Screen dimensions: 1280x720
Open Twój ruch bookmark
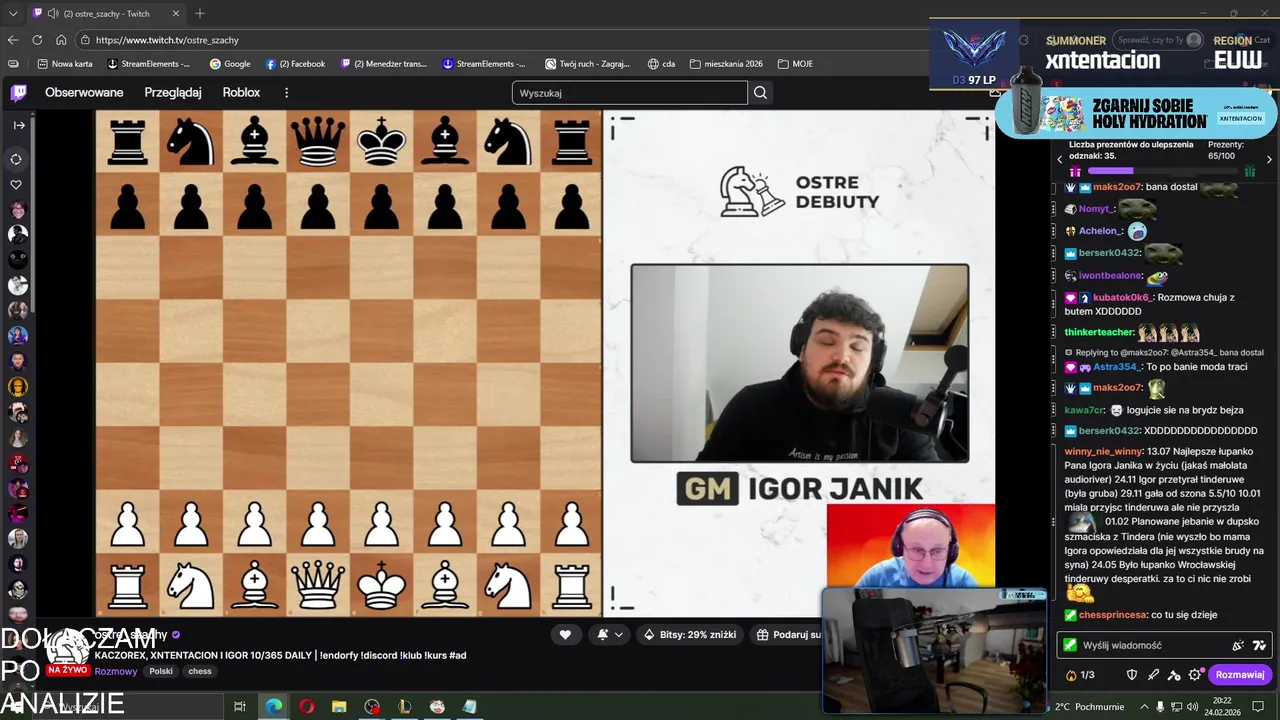click(588, 64)
